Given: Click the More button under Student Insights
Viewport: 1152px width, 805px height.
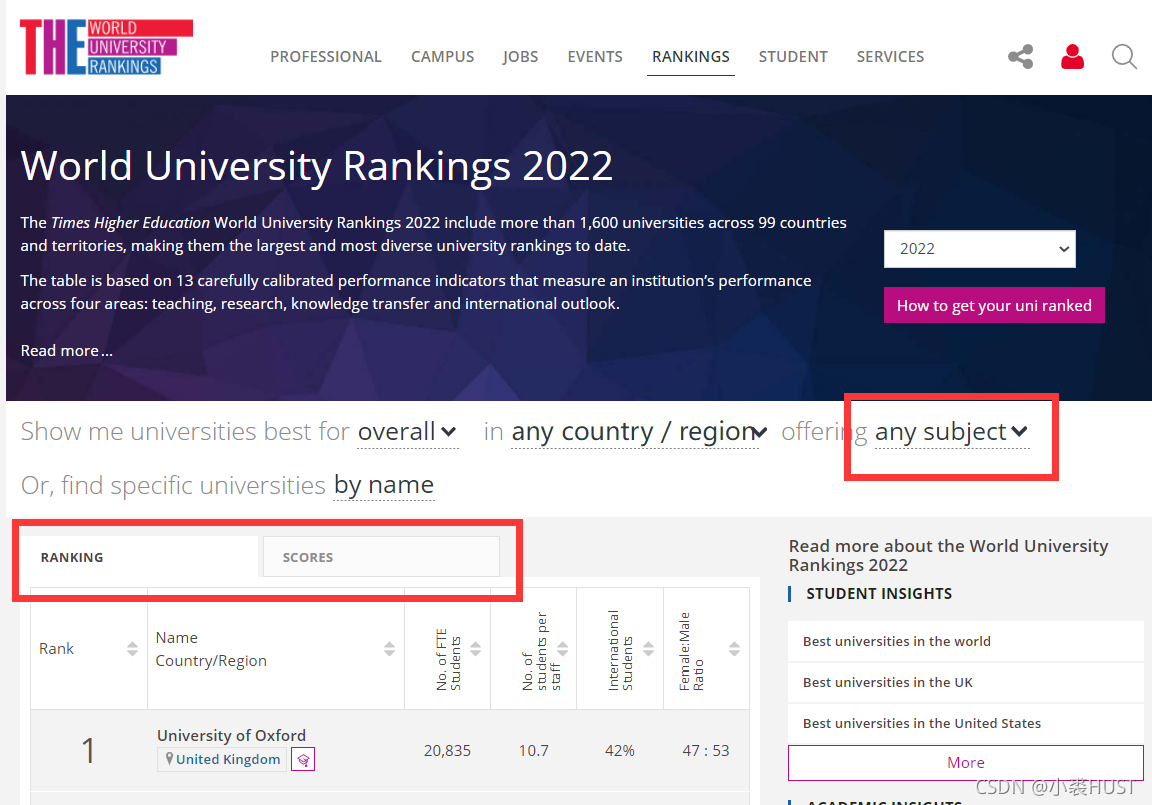Looking at the screenshot, I should (965, 762).
